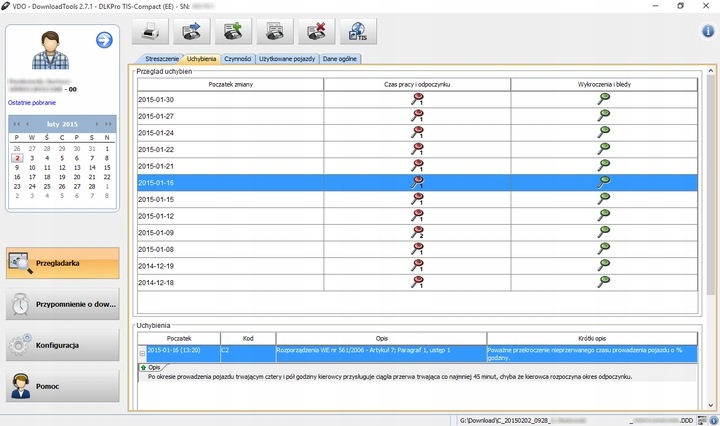The width and height of the screenshot is (720, 426).
Task: Open the Użytkowane pojazdy tab
Action: point(287,59)
